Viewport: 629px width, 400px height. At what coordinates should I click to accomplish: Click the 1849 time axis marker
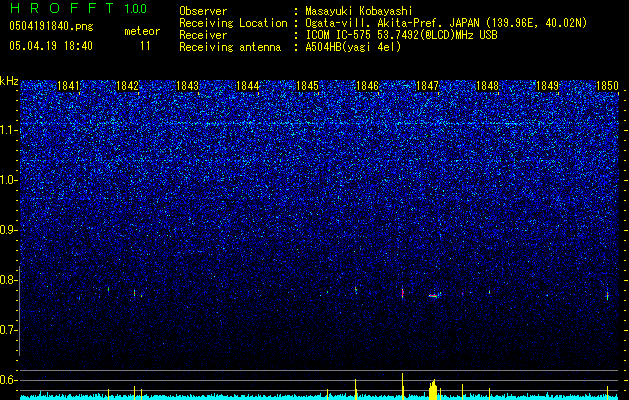coord(547,86)
